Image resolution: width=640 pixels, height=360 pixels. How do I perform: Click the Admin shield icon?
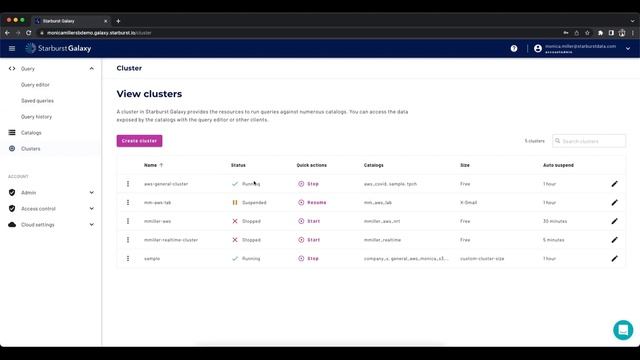pos(12,193)
